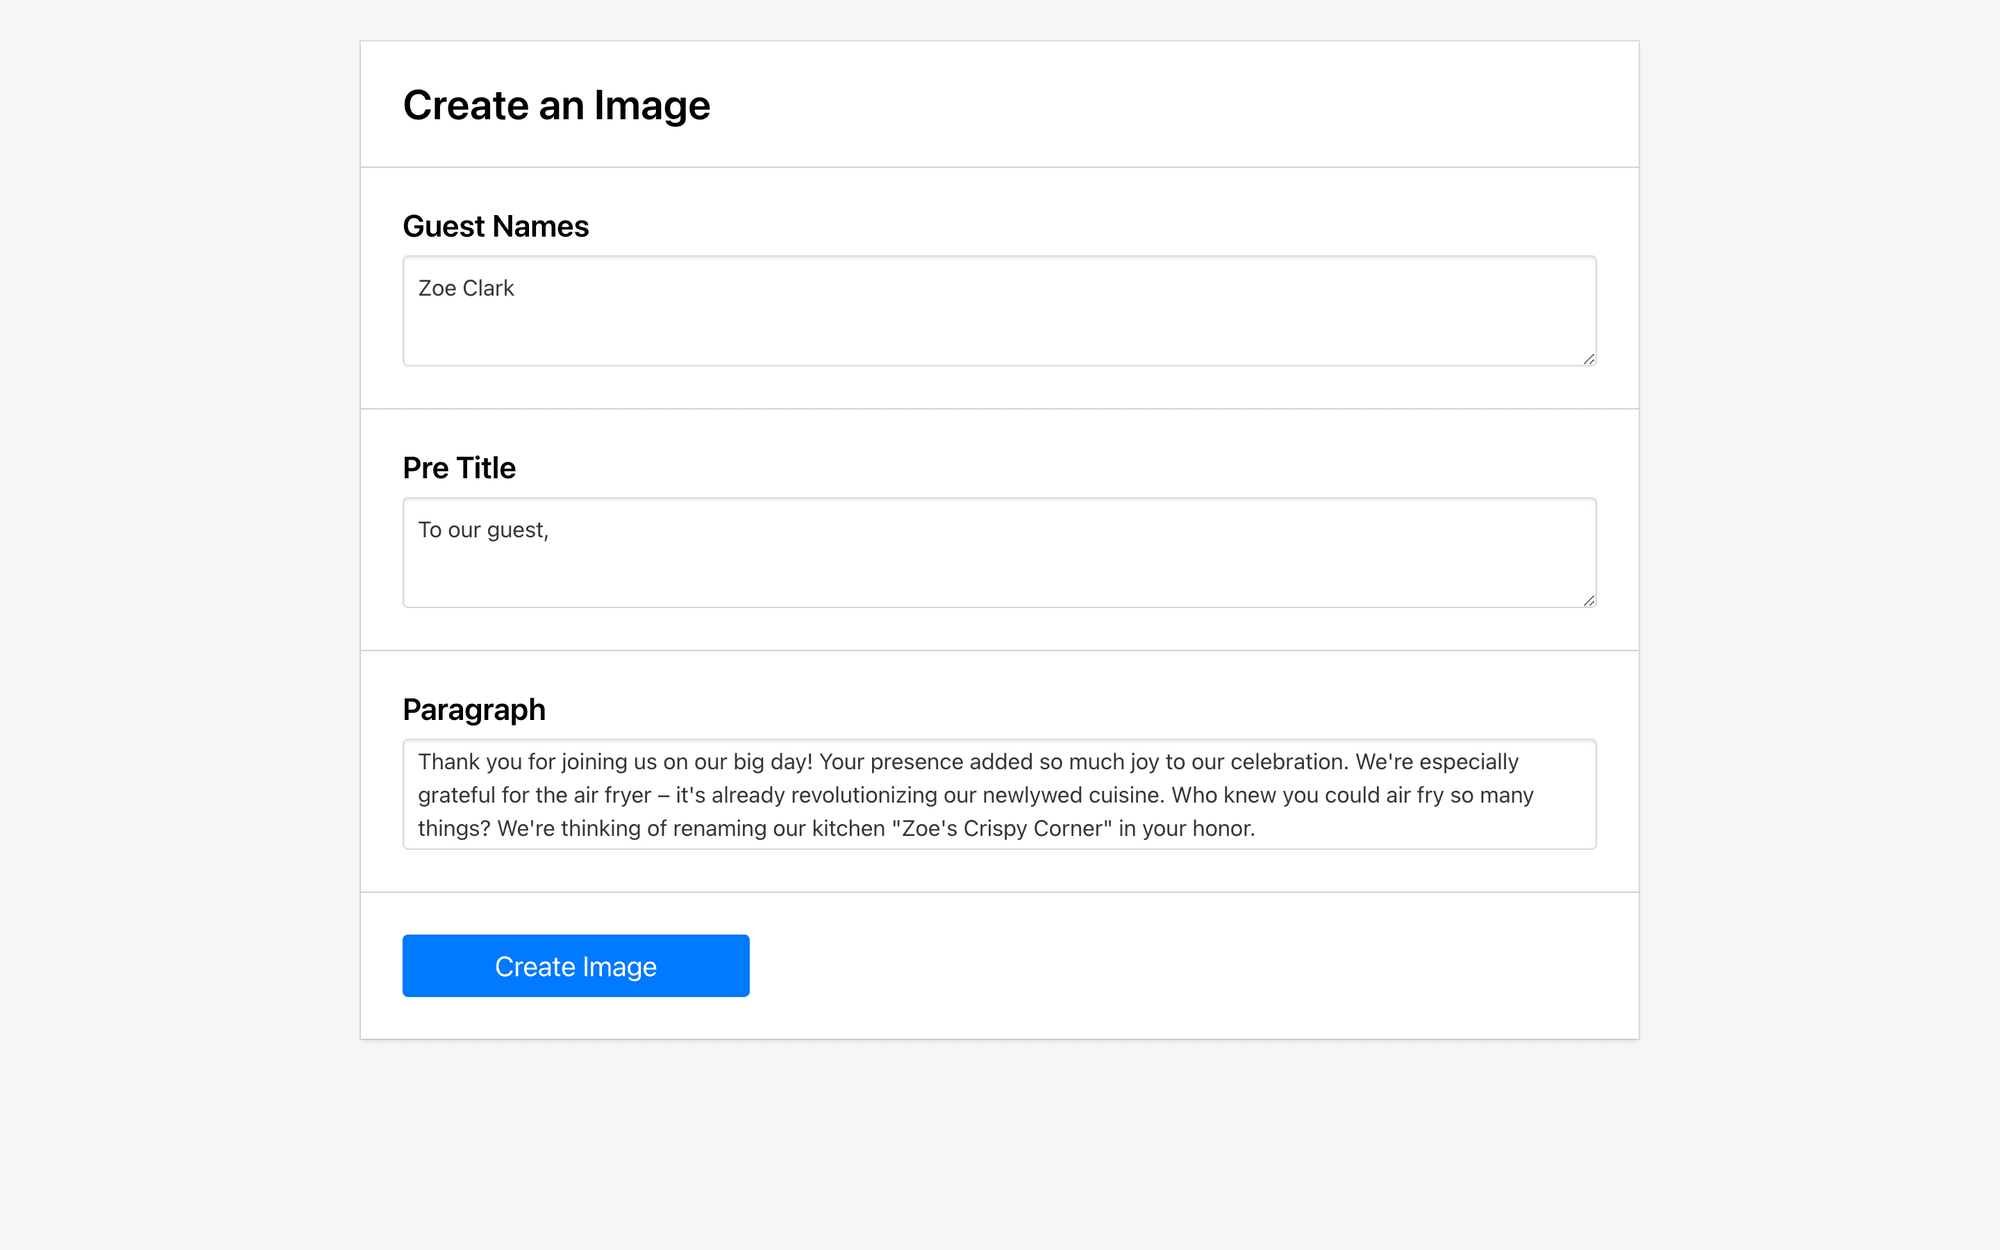Click the Pre Title section label
Screen dimensions: 2000x1250
pos(458,467)
